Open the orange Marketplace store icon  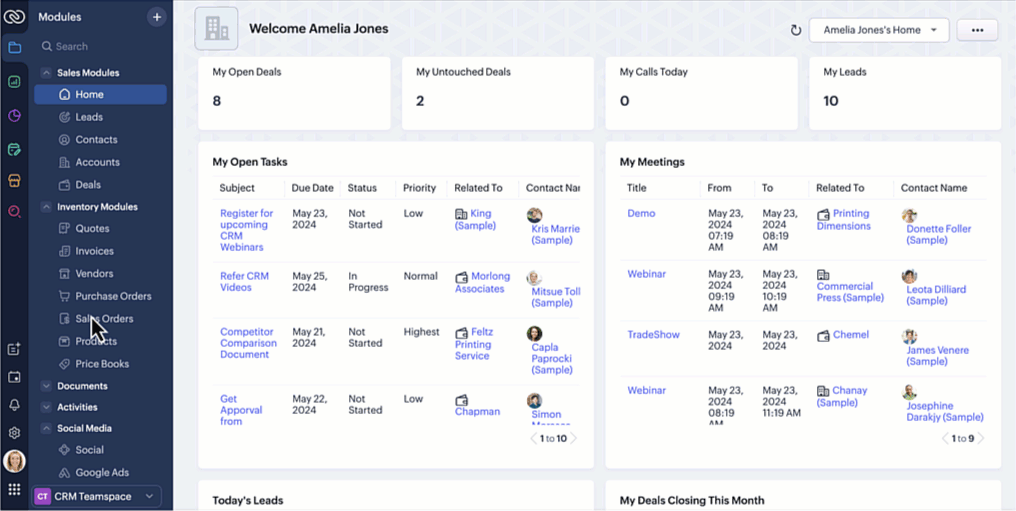pos(14,180)
